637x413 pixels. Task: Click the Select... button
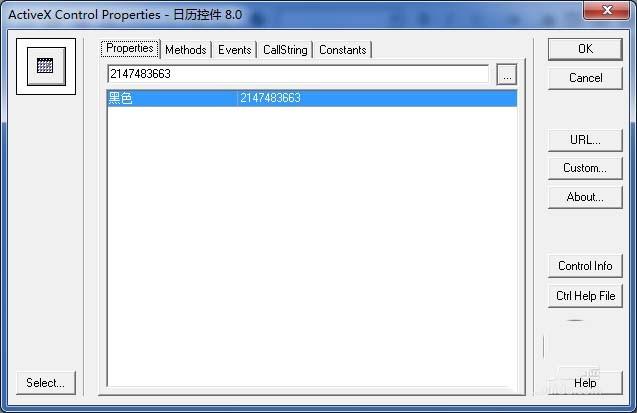46,383
